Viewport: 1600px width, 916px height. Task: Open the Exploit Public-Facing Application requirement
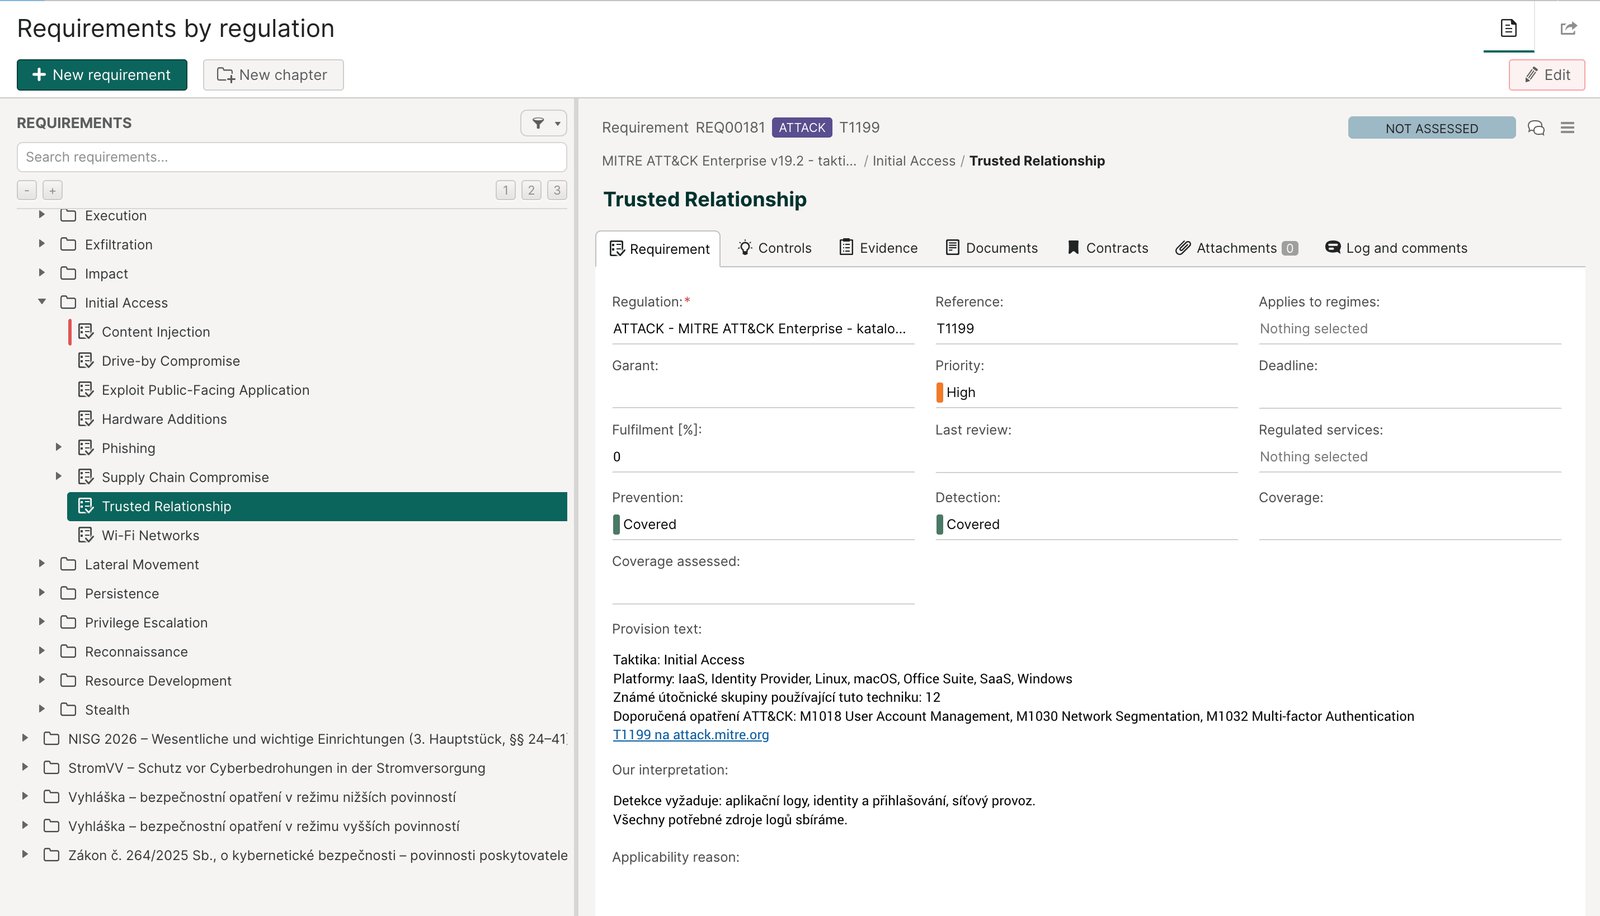tap(205, 390)
